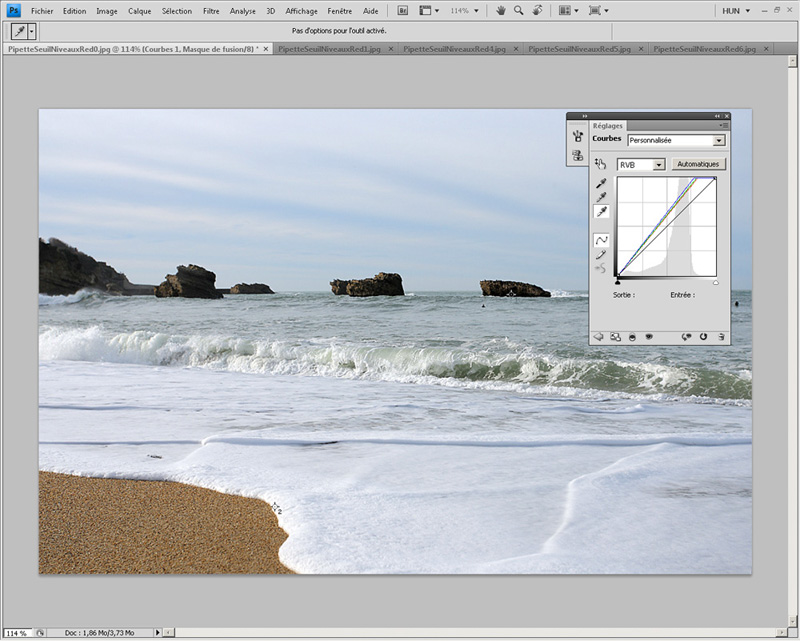
Task: Click the Automatiques button
Action: [698, 164]
